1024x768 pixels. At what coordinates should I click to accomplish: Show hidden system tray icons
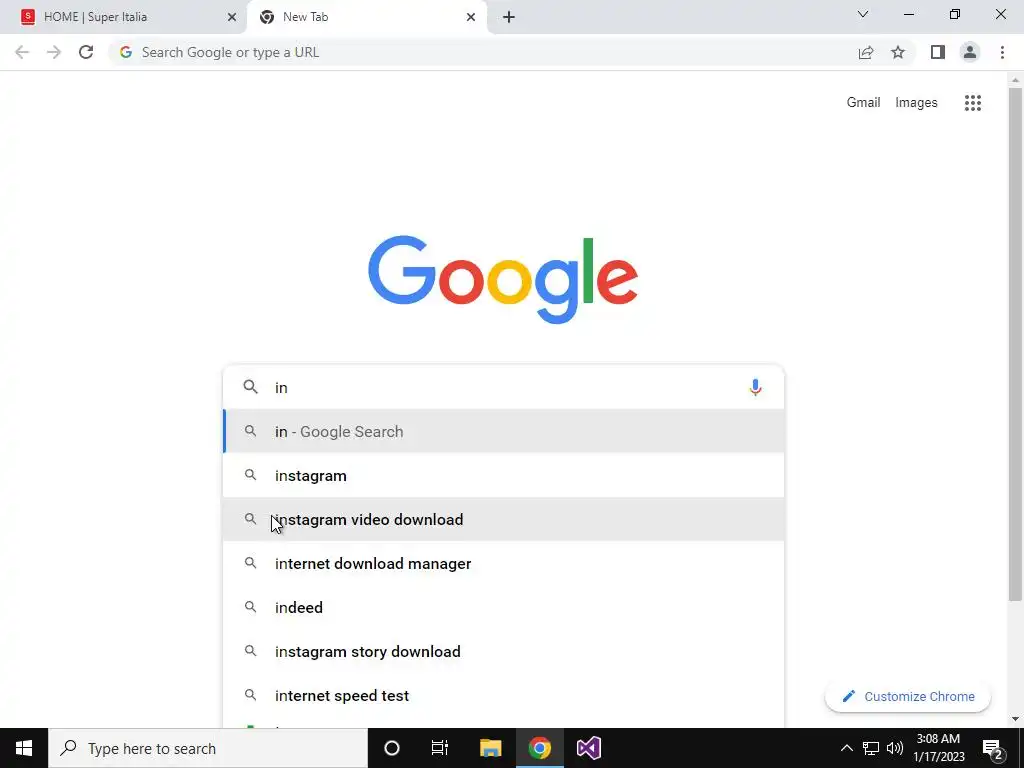[846, 748]
